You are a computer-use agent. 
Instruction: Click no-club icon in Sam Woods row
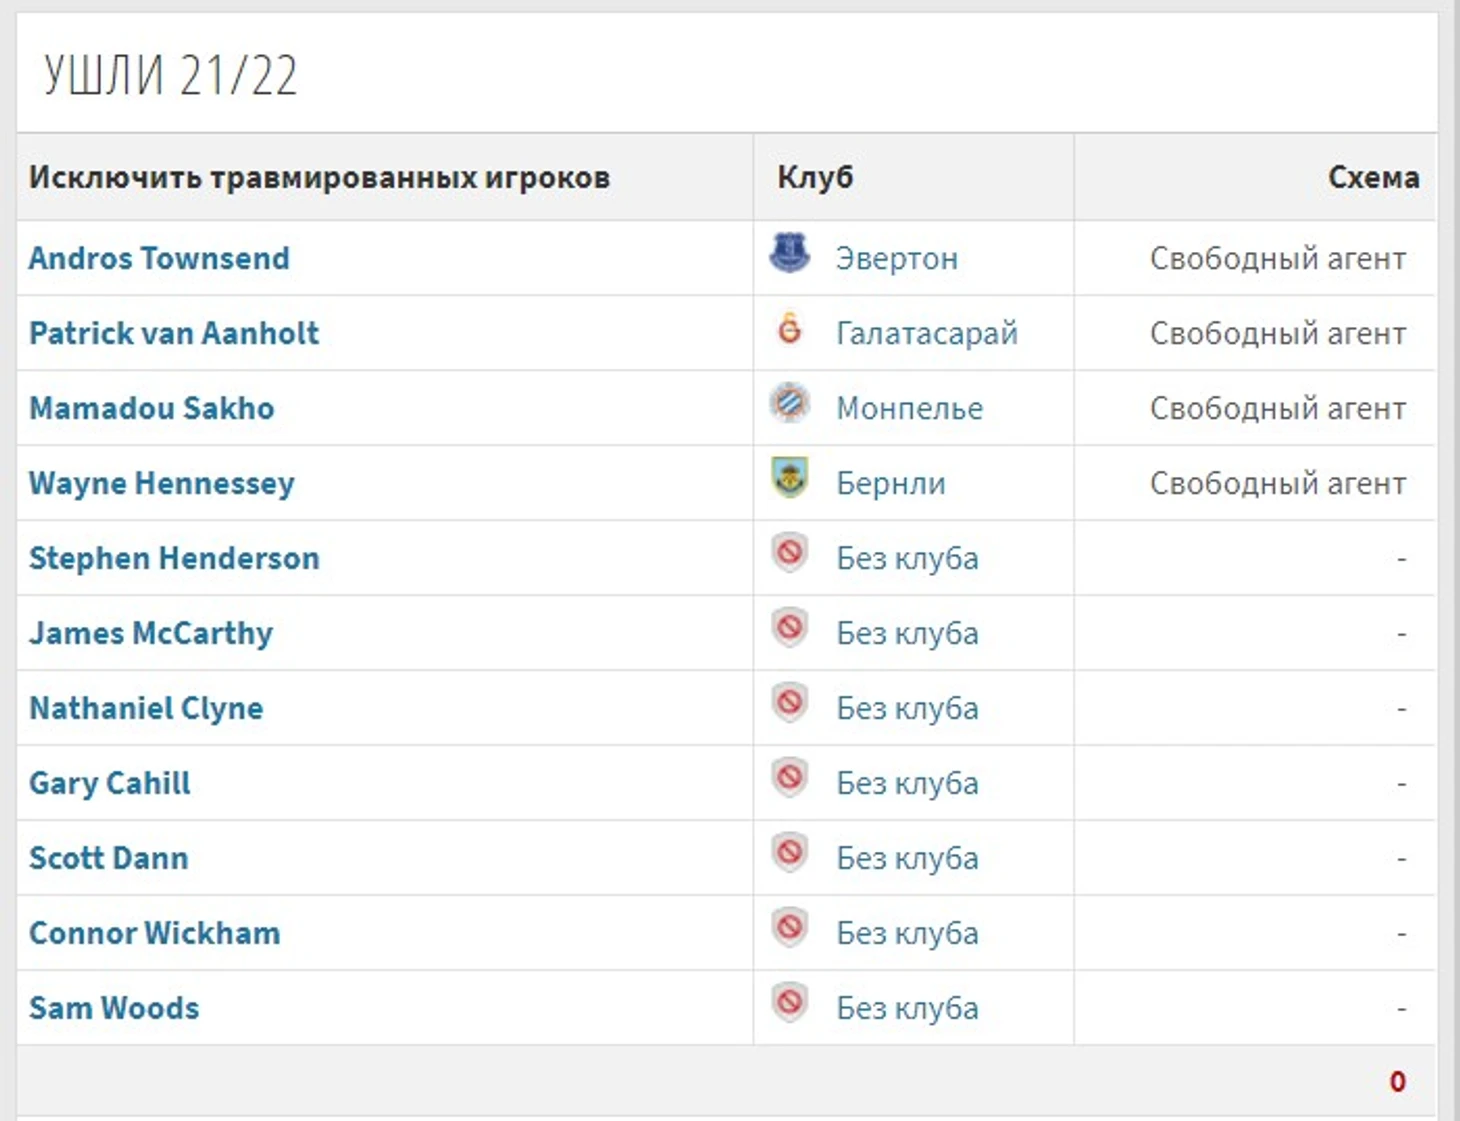pyautogui.click(x=789, y=1003)
